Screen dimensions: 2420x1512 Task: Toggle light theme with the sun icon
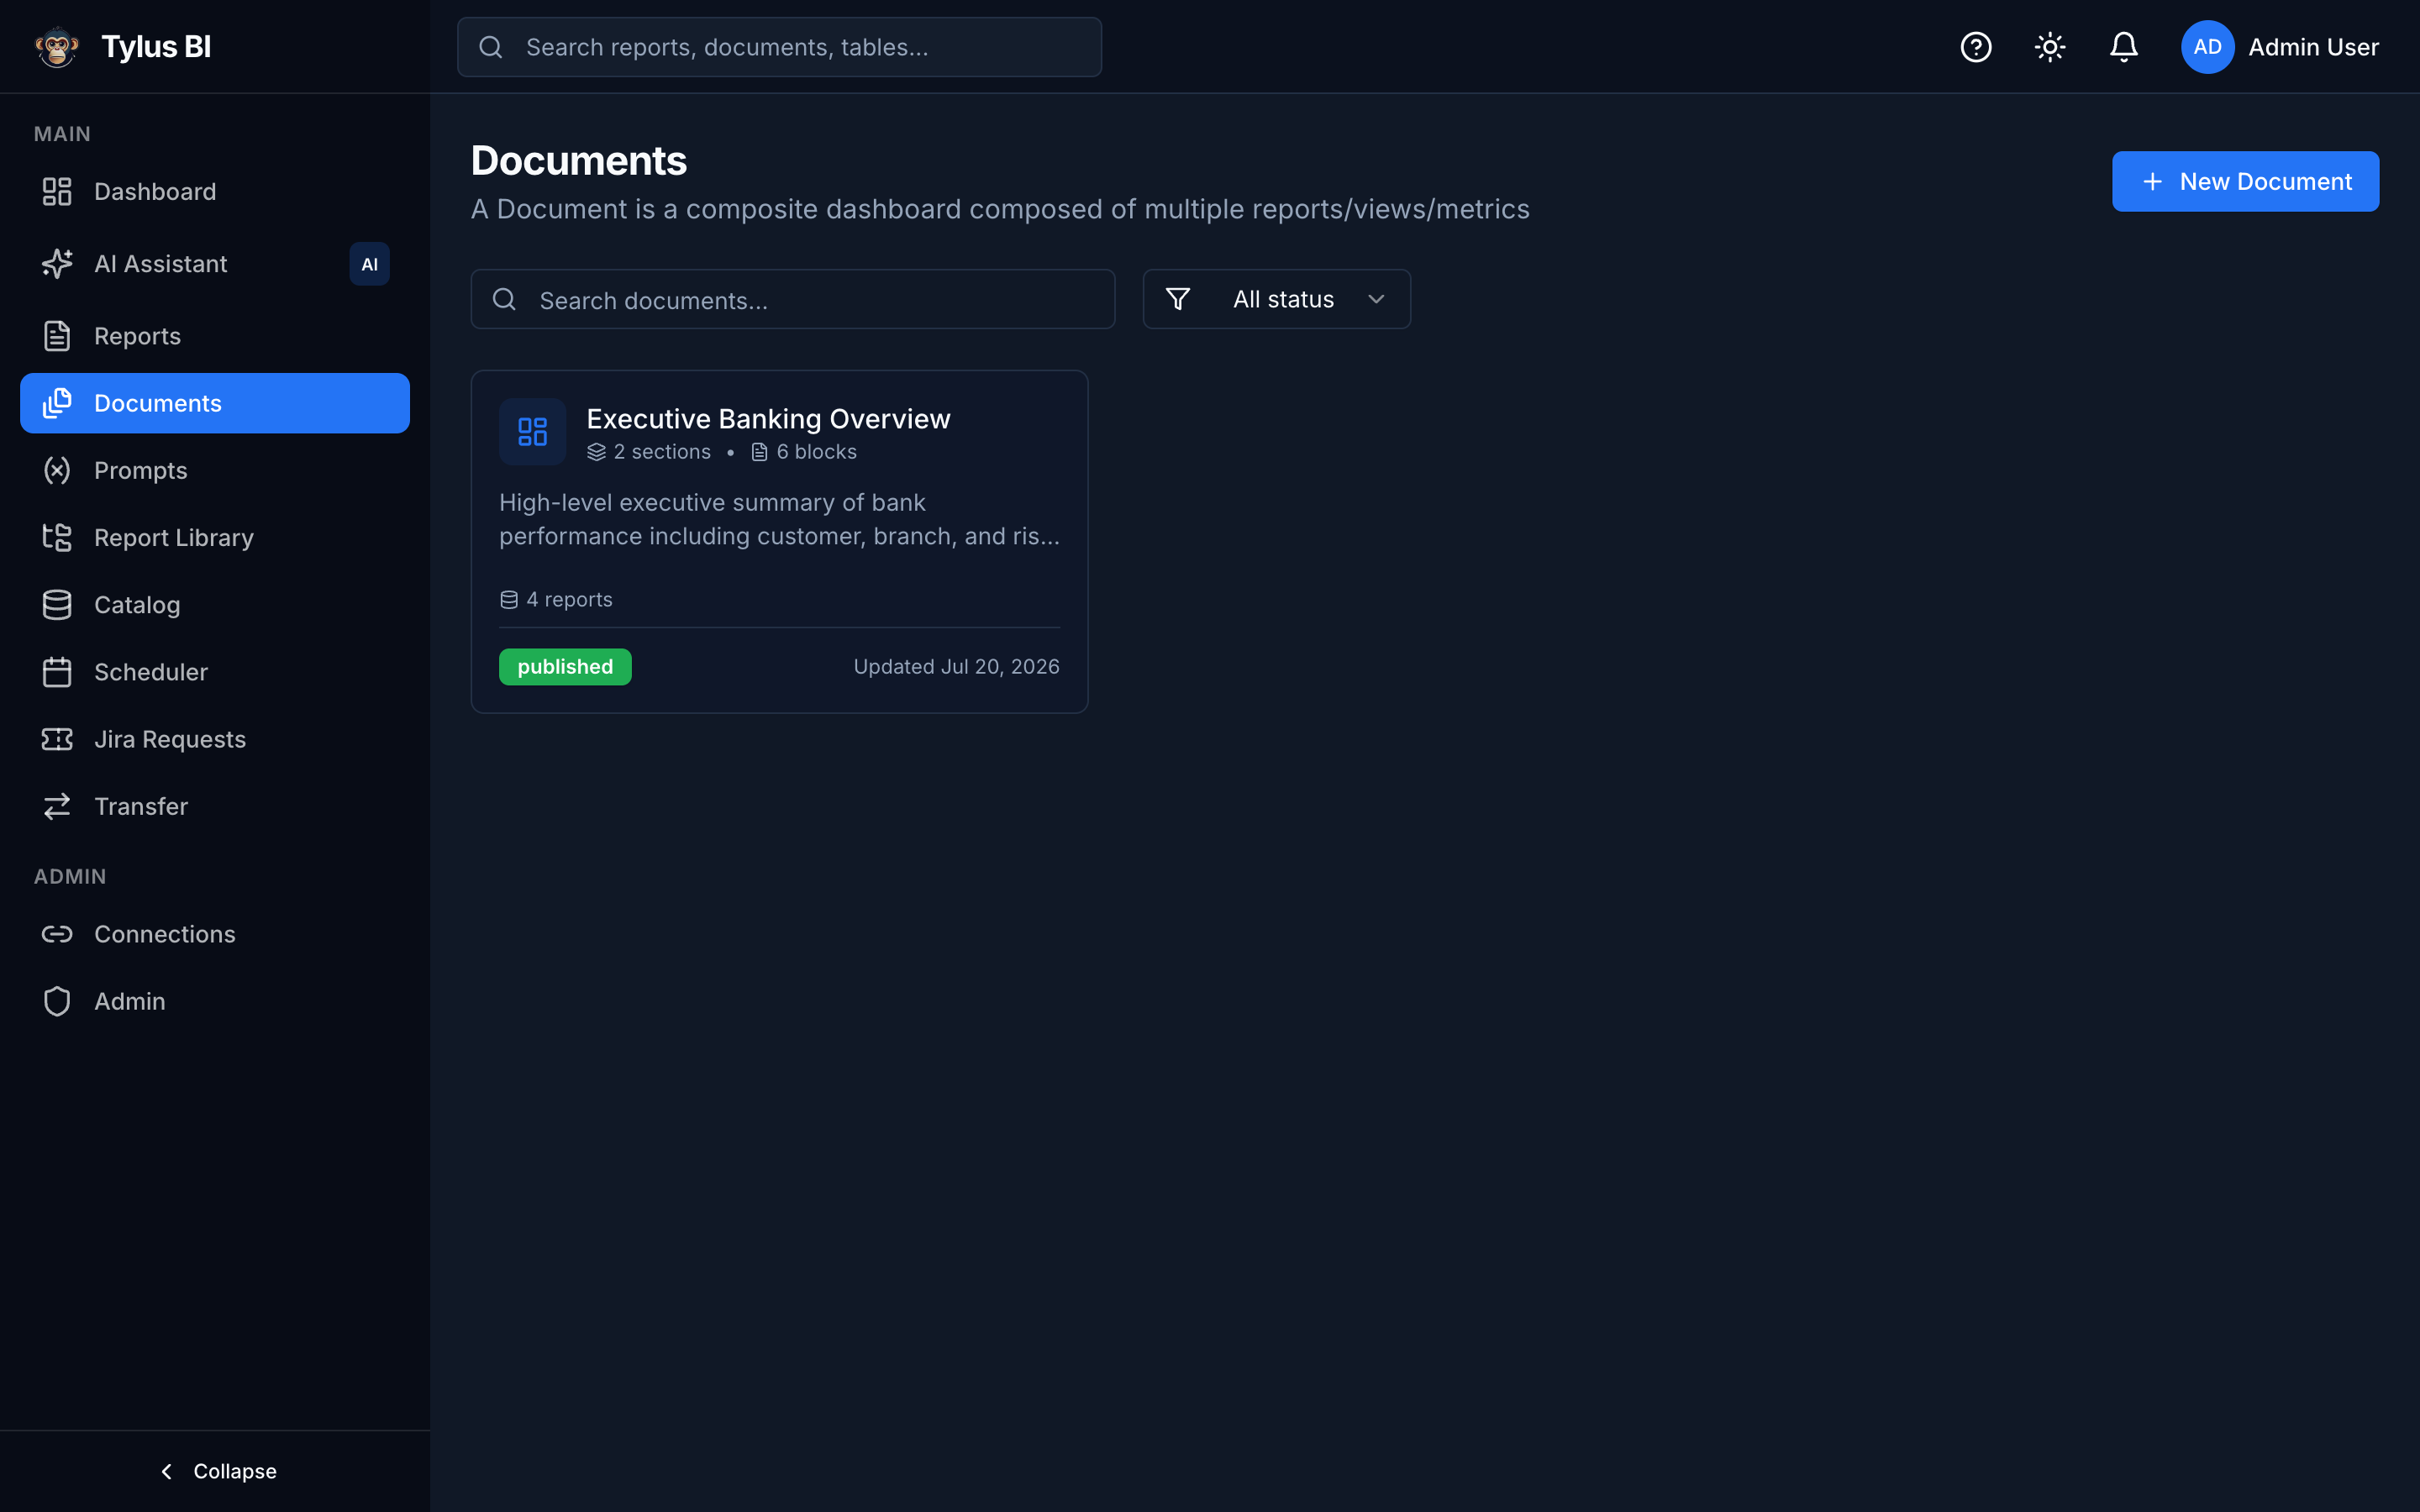tap(2049, 47)
